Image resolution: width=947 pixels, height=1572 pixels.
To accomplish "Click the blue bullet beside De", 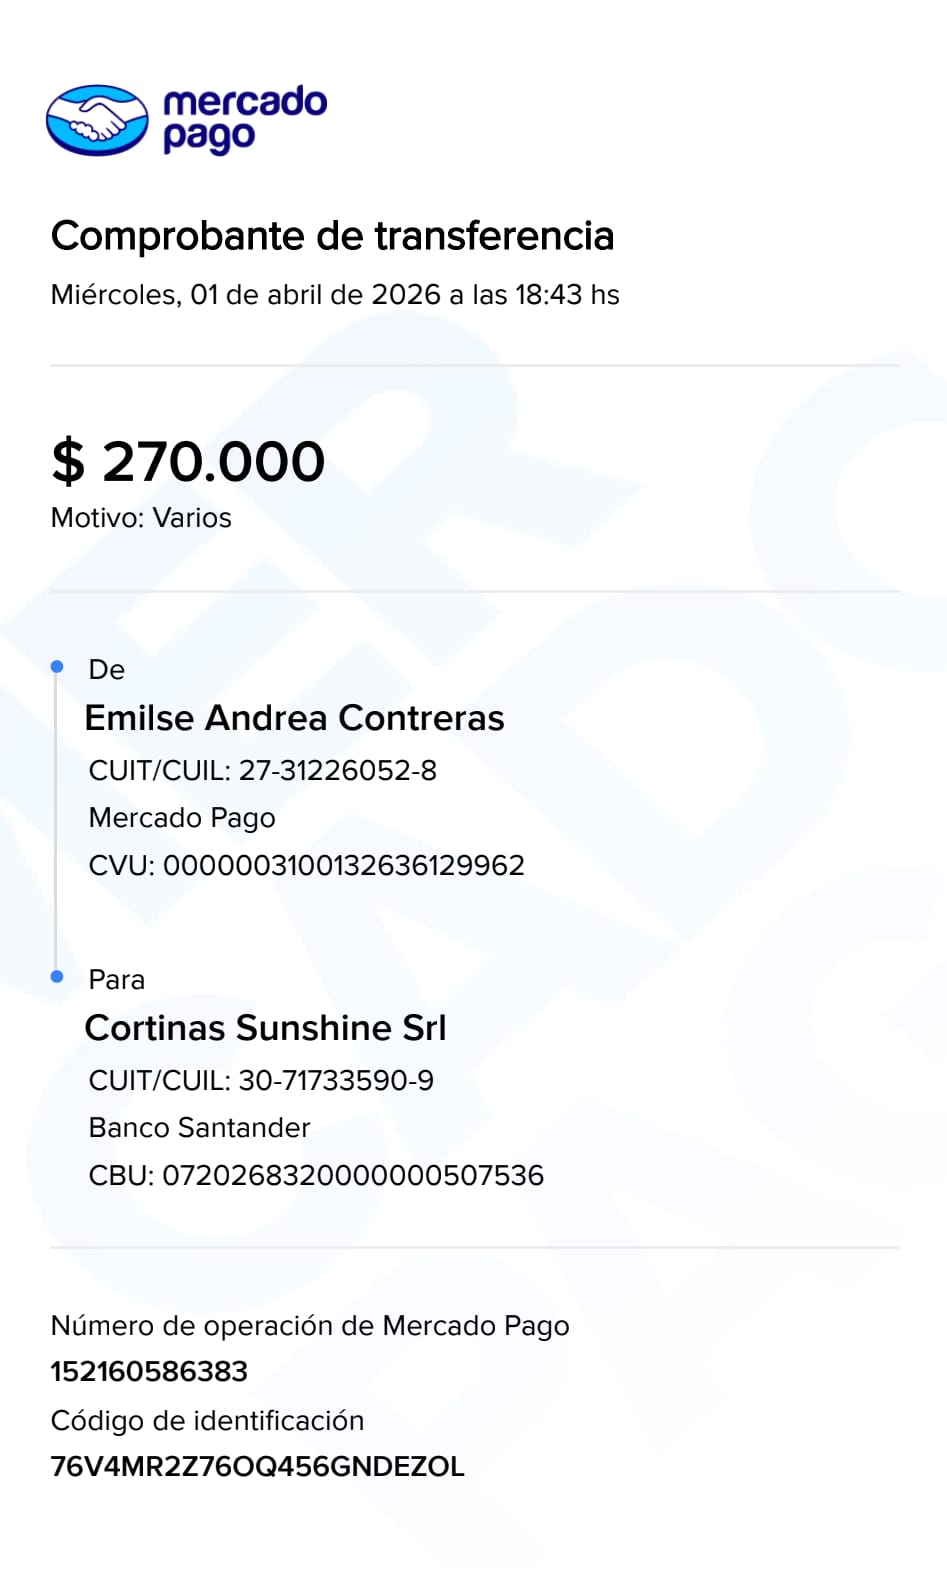I will [x=57, y=666].
